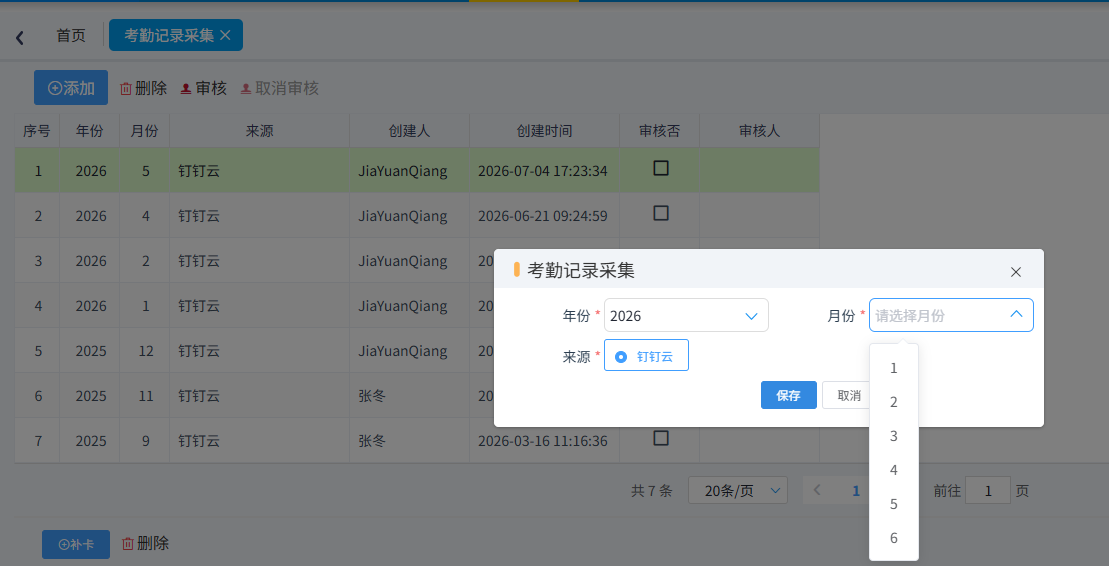
Task: Click the 创建时间 column header
Action: pos(545,131)
